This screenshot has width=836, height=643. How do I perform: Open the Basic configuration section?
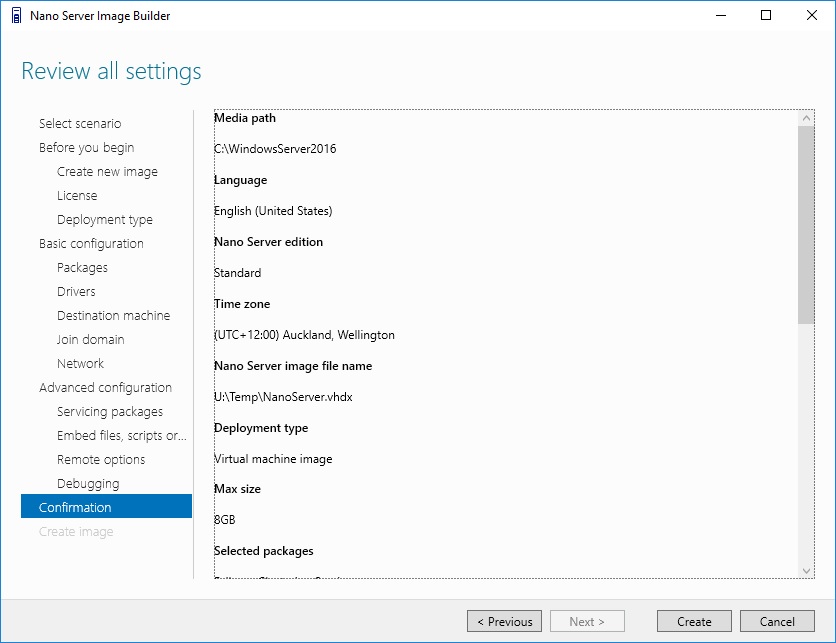click(91, 244)
